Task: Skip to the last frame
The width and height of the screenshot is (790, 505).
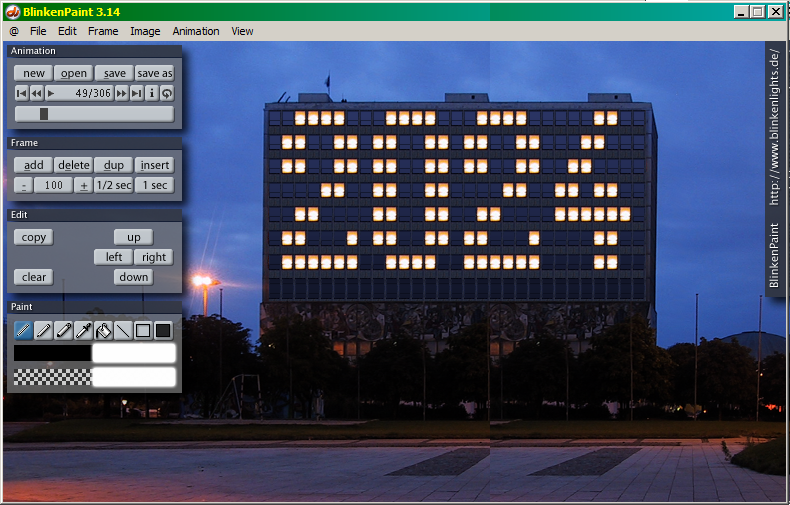Action: pos(137,93)
